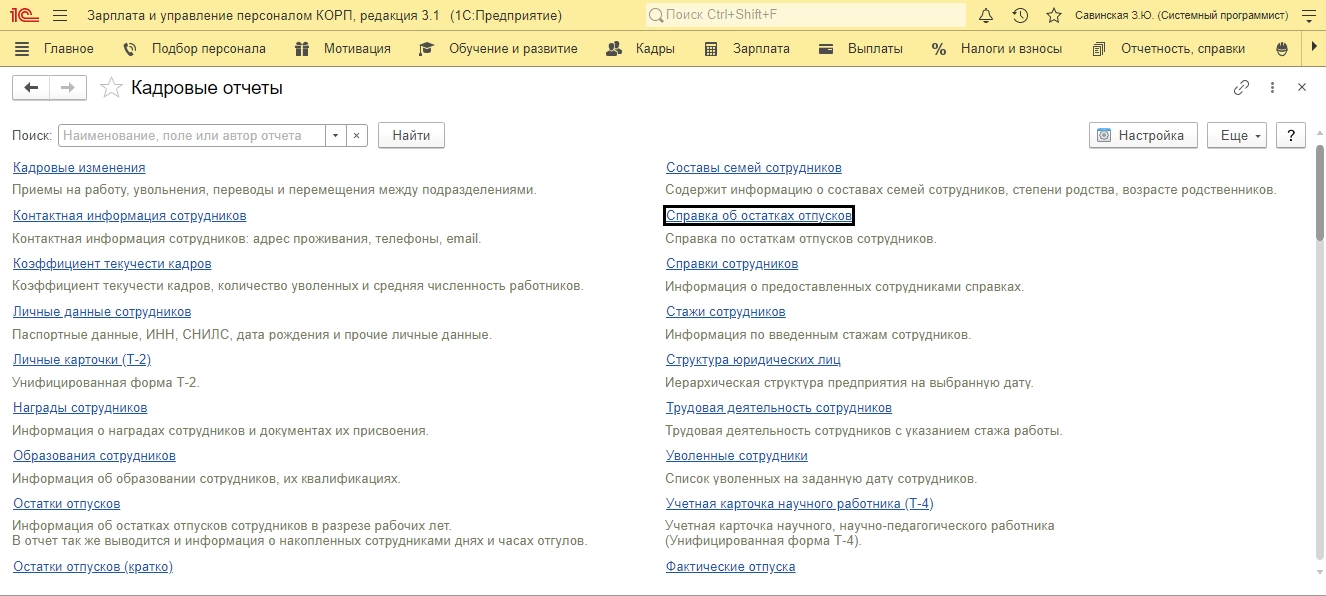The width and height of the screenshot is (1326, 596).
Task: Open report Коэффициент текучести кадров
Action: click(112, 264)
